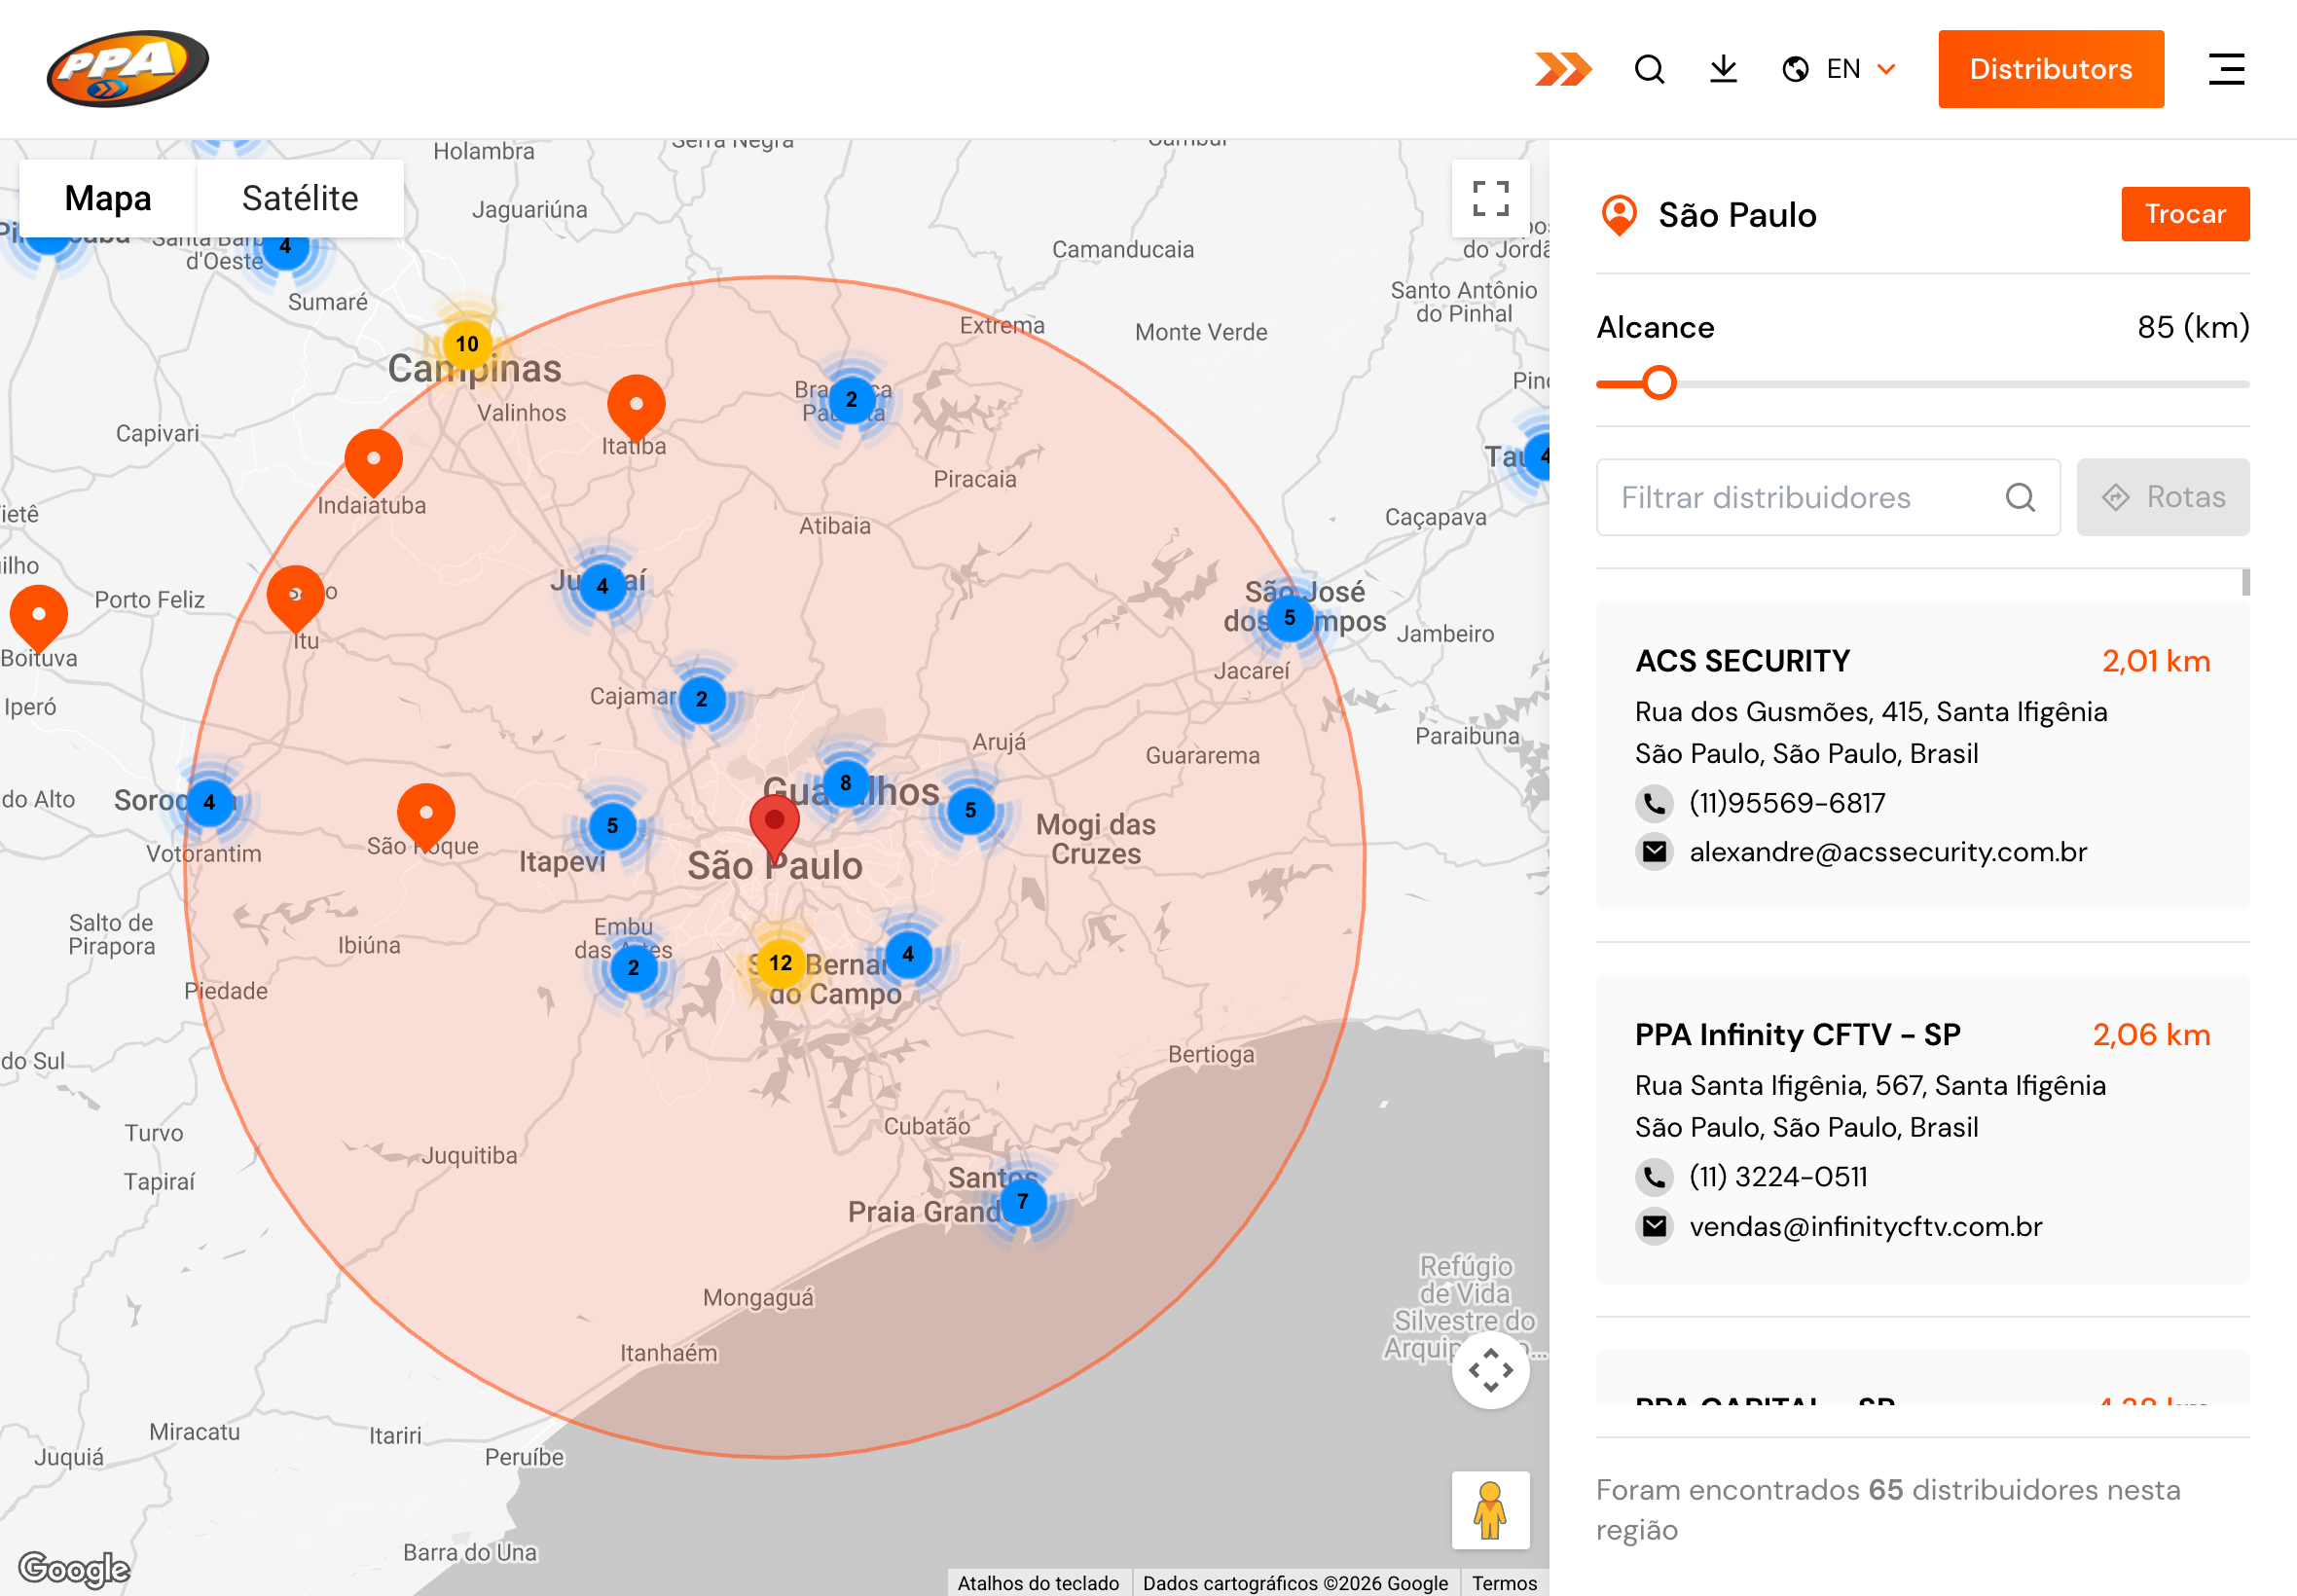Click the download icon in header
This screenshot has width=2297, height=1596.
[x=1723, y=69]
